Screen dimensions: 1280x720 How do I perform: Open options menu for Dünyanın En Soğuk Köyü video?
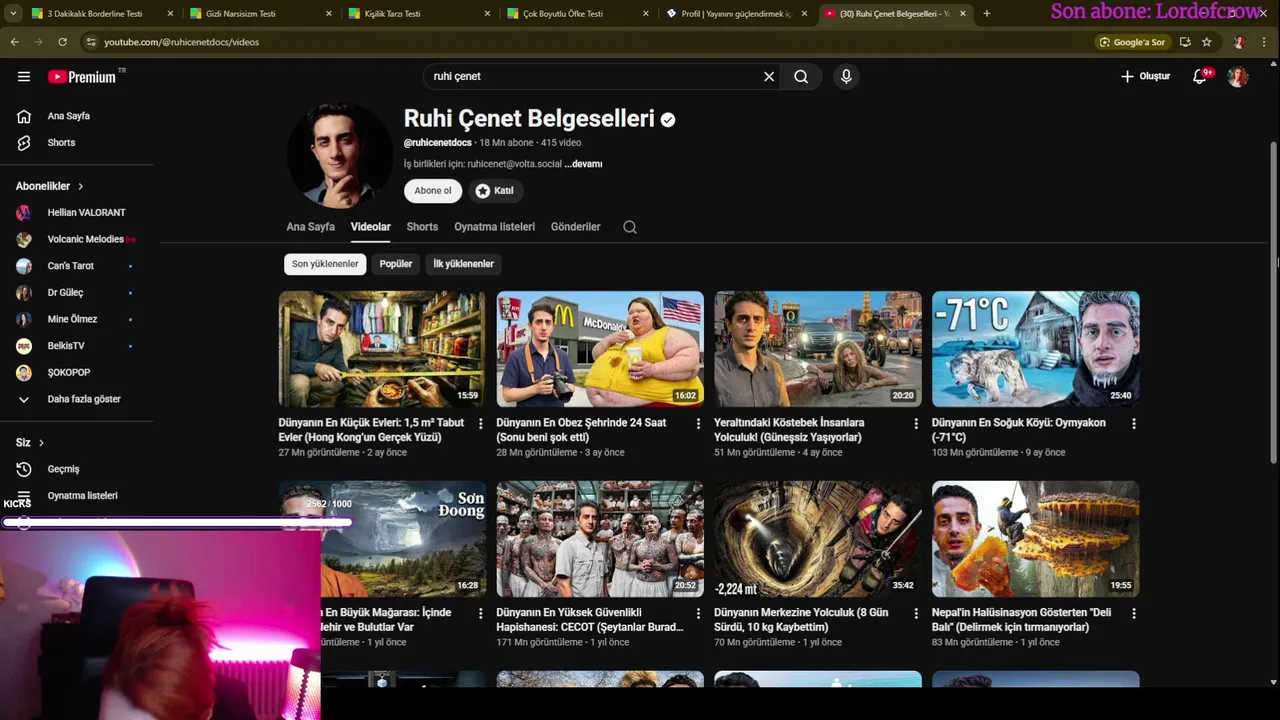1134,424
